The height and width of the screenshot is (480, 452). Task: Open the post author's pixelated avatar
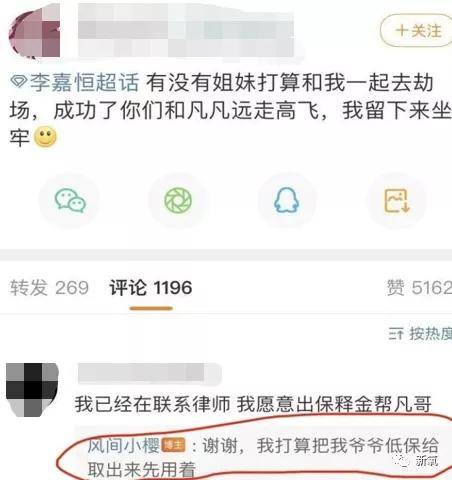tap(35, 33)
